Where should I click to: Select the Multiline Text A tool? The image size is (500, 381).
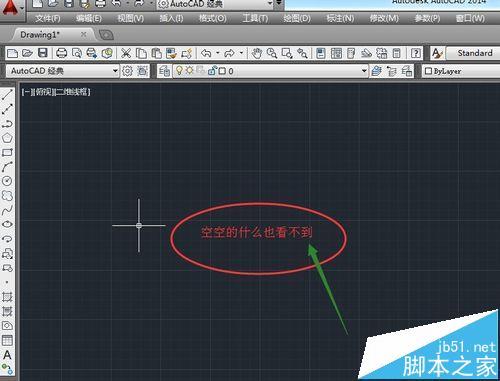[7, 355]
